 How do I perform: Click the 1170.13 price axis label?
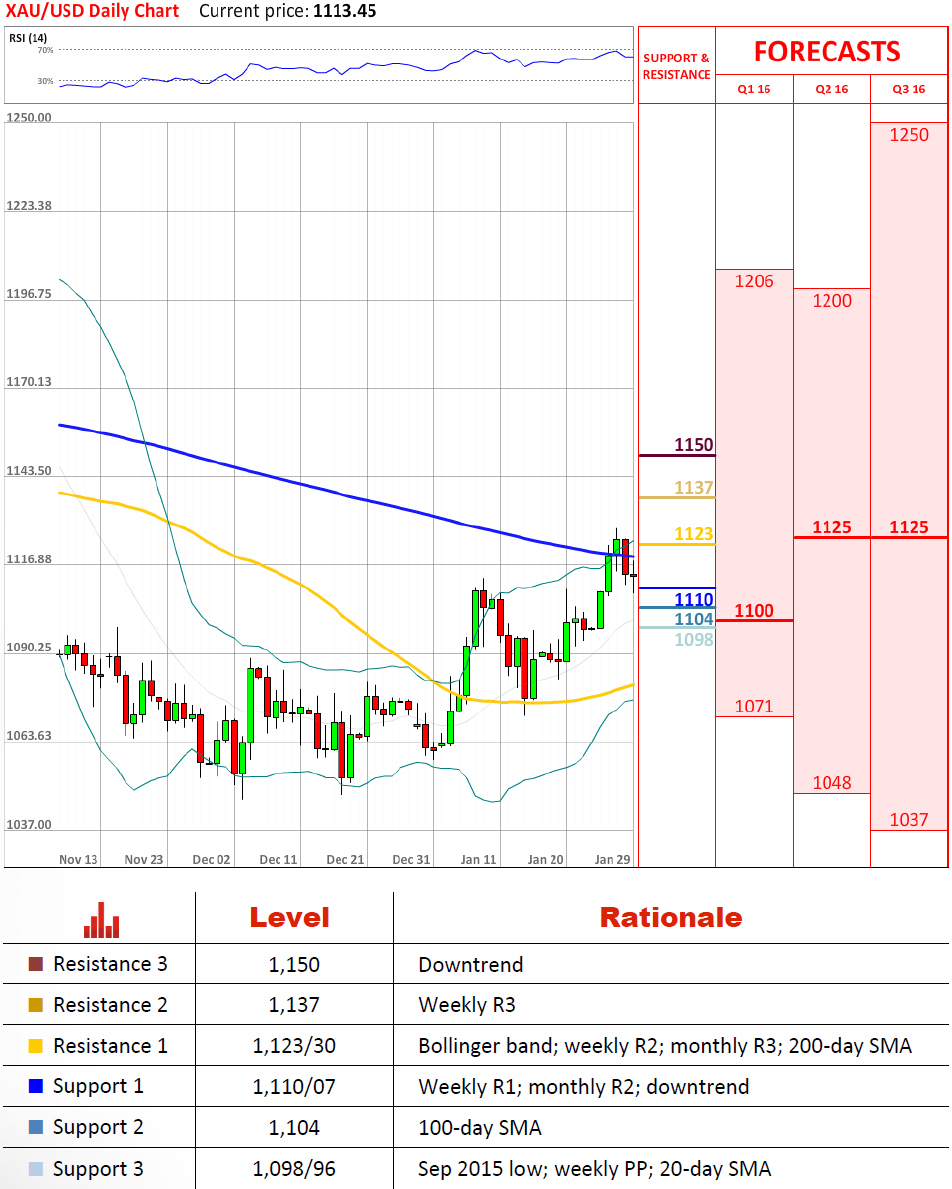click(x=29, y=381)
